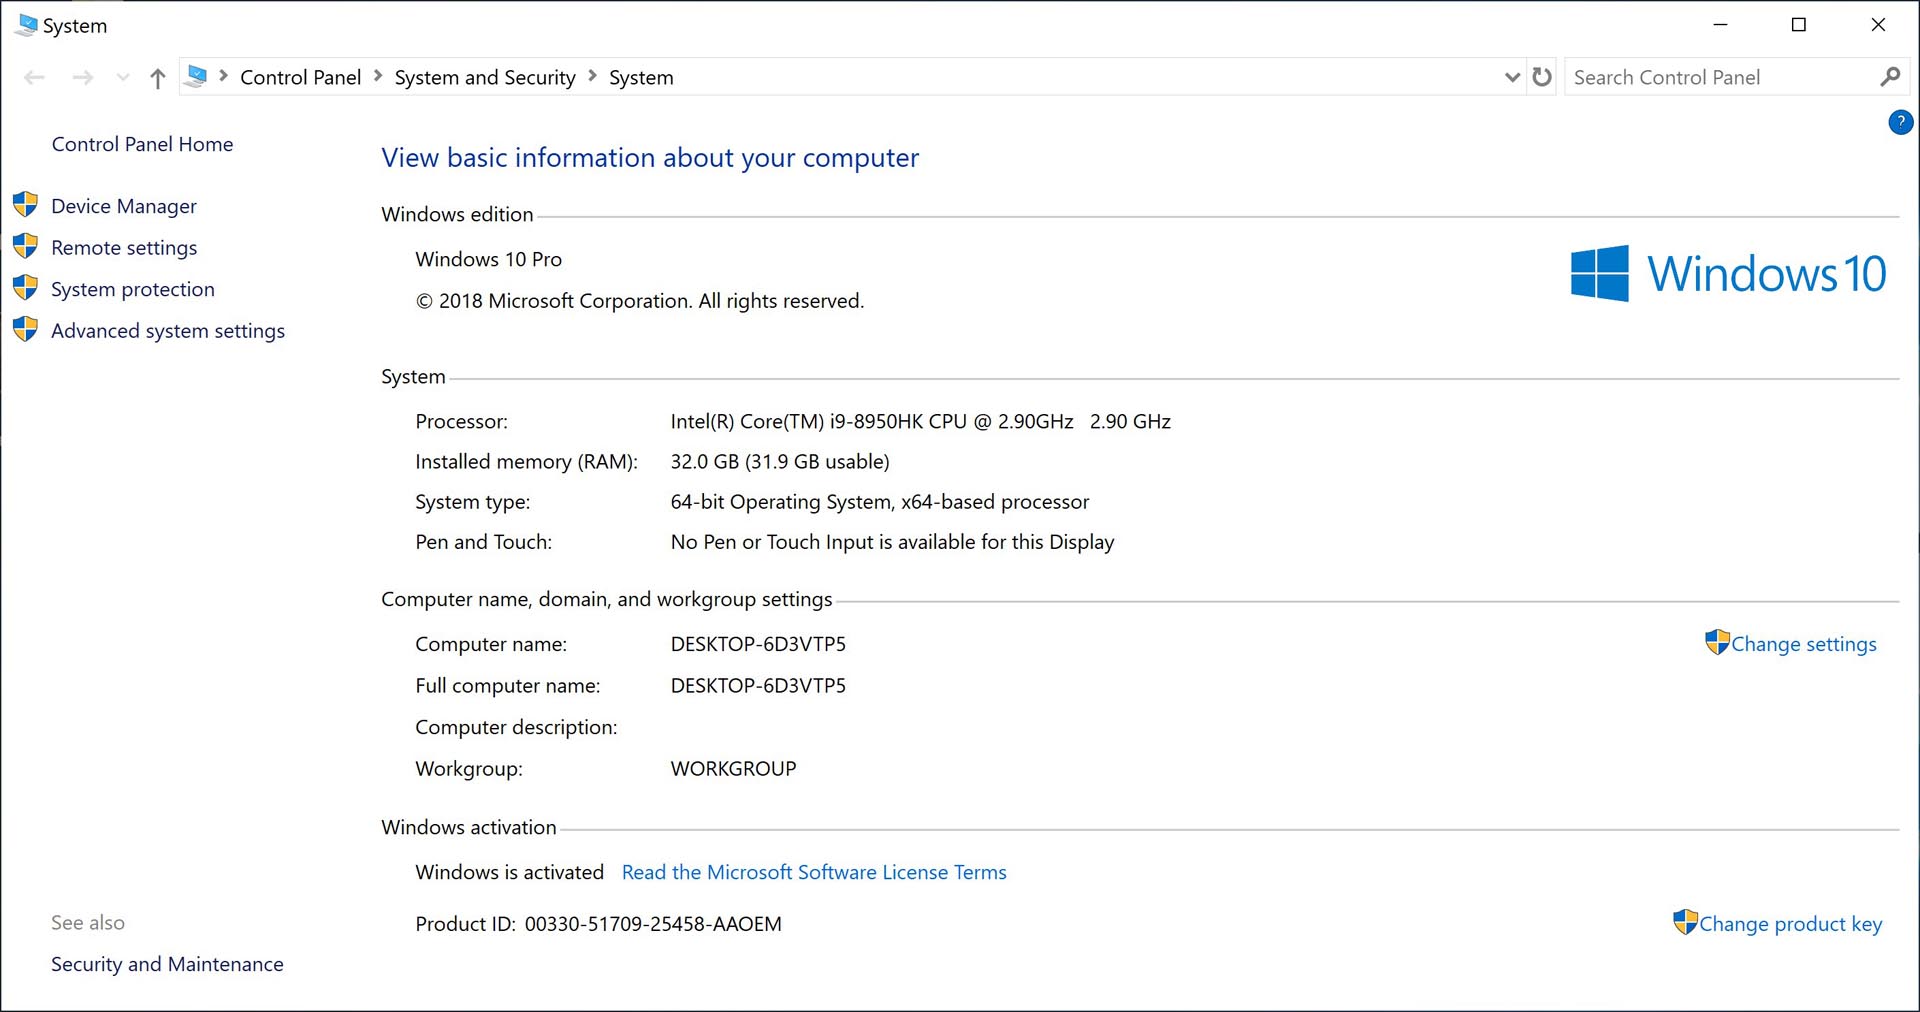
Task: Expand chevron before Control Panel breadcrumb
Action: (x=223, y=76)
